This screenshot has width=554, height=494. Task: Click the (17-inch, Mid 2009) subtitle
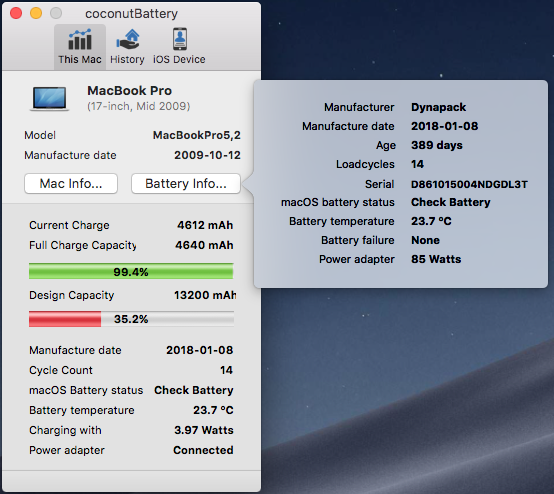pos(139,106)
